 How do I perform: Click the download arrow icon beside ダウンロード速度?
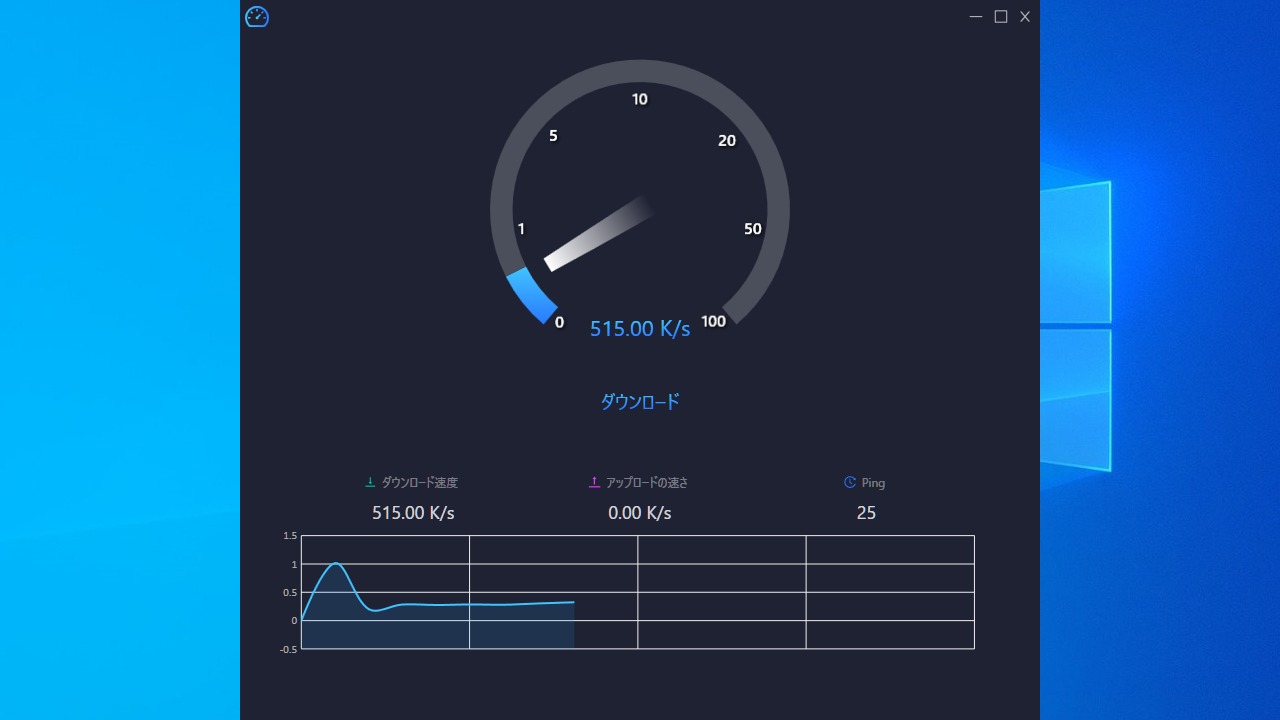(370, 482)
